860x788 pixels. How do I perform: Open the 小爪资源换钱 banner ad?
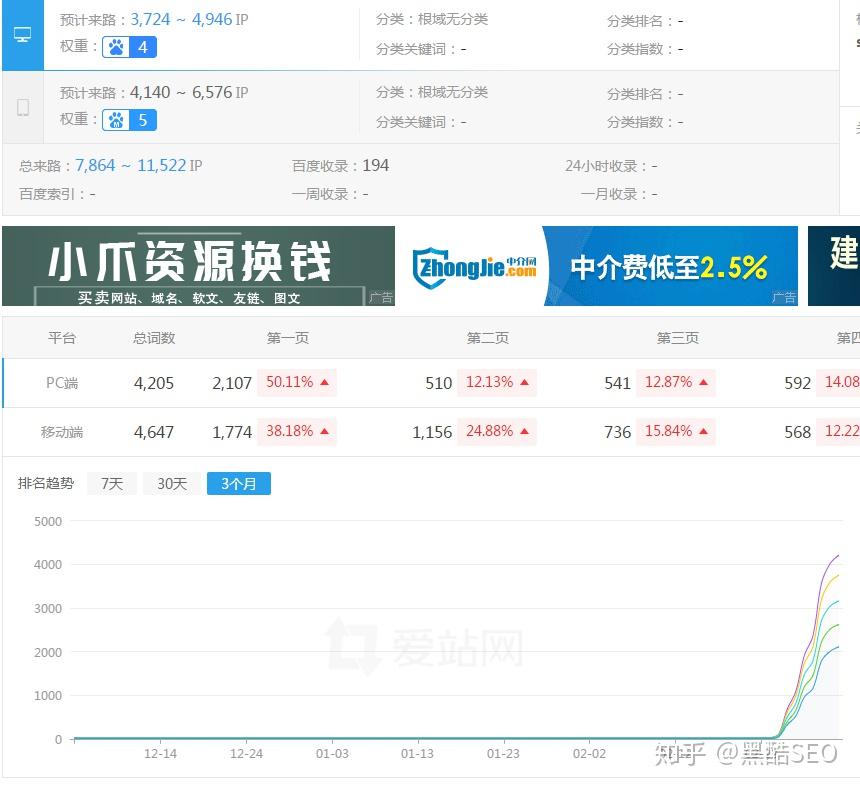199,266
